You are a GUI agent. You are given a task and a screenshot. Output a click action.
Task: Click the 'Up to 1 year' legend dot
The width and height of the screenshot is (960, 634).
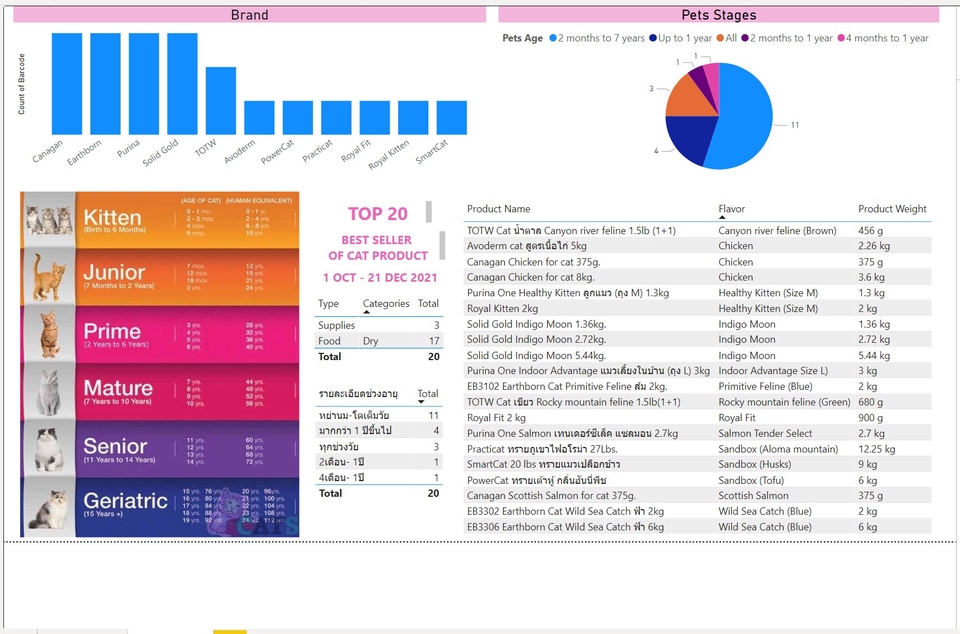pos(653,38)
